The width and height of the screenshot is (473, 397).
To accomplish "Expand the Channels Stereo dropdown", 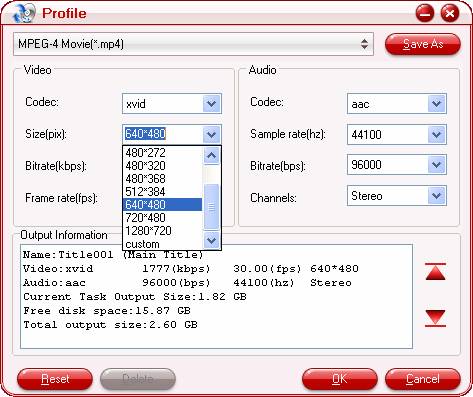I will click(436, 196).
